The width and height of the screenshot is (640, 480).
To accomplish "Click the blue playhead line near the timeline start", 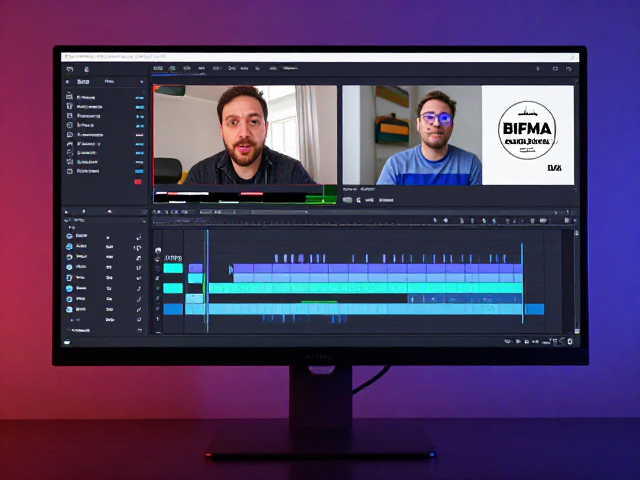I will (207, 281).
